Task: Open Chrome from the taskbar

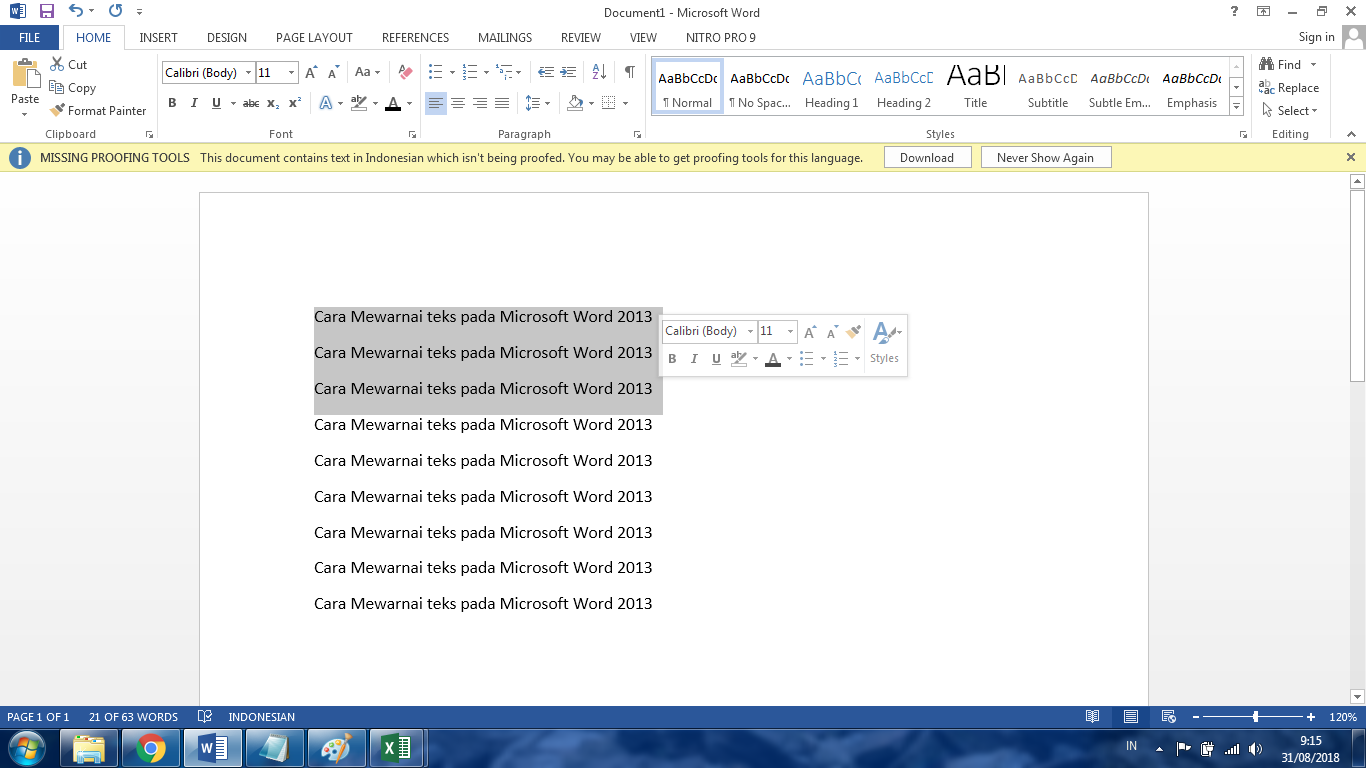Action: pyautogui.click(x=151, y=748)
